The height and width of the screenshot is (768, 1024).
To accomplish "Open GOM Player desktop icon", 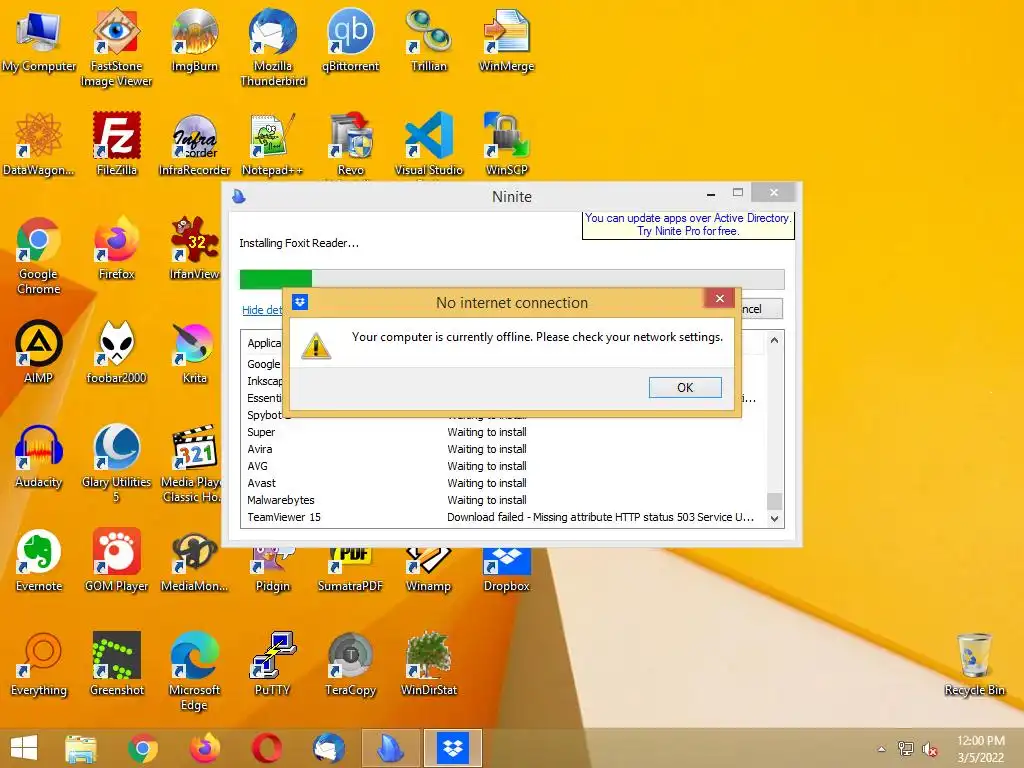I will (116, 561).
